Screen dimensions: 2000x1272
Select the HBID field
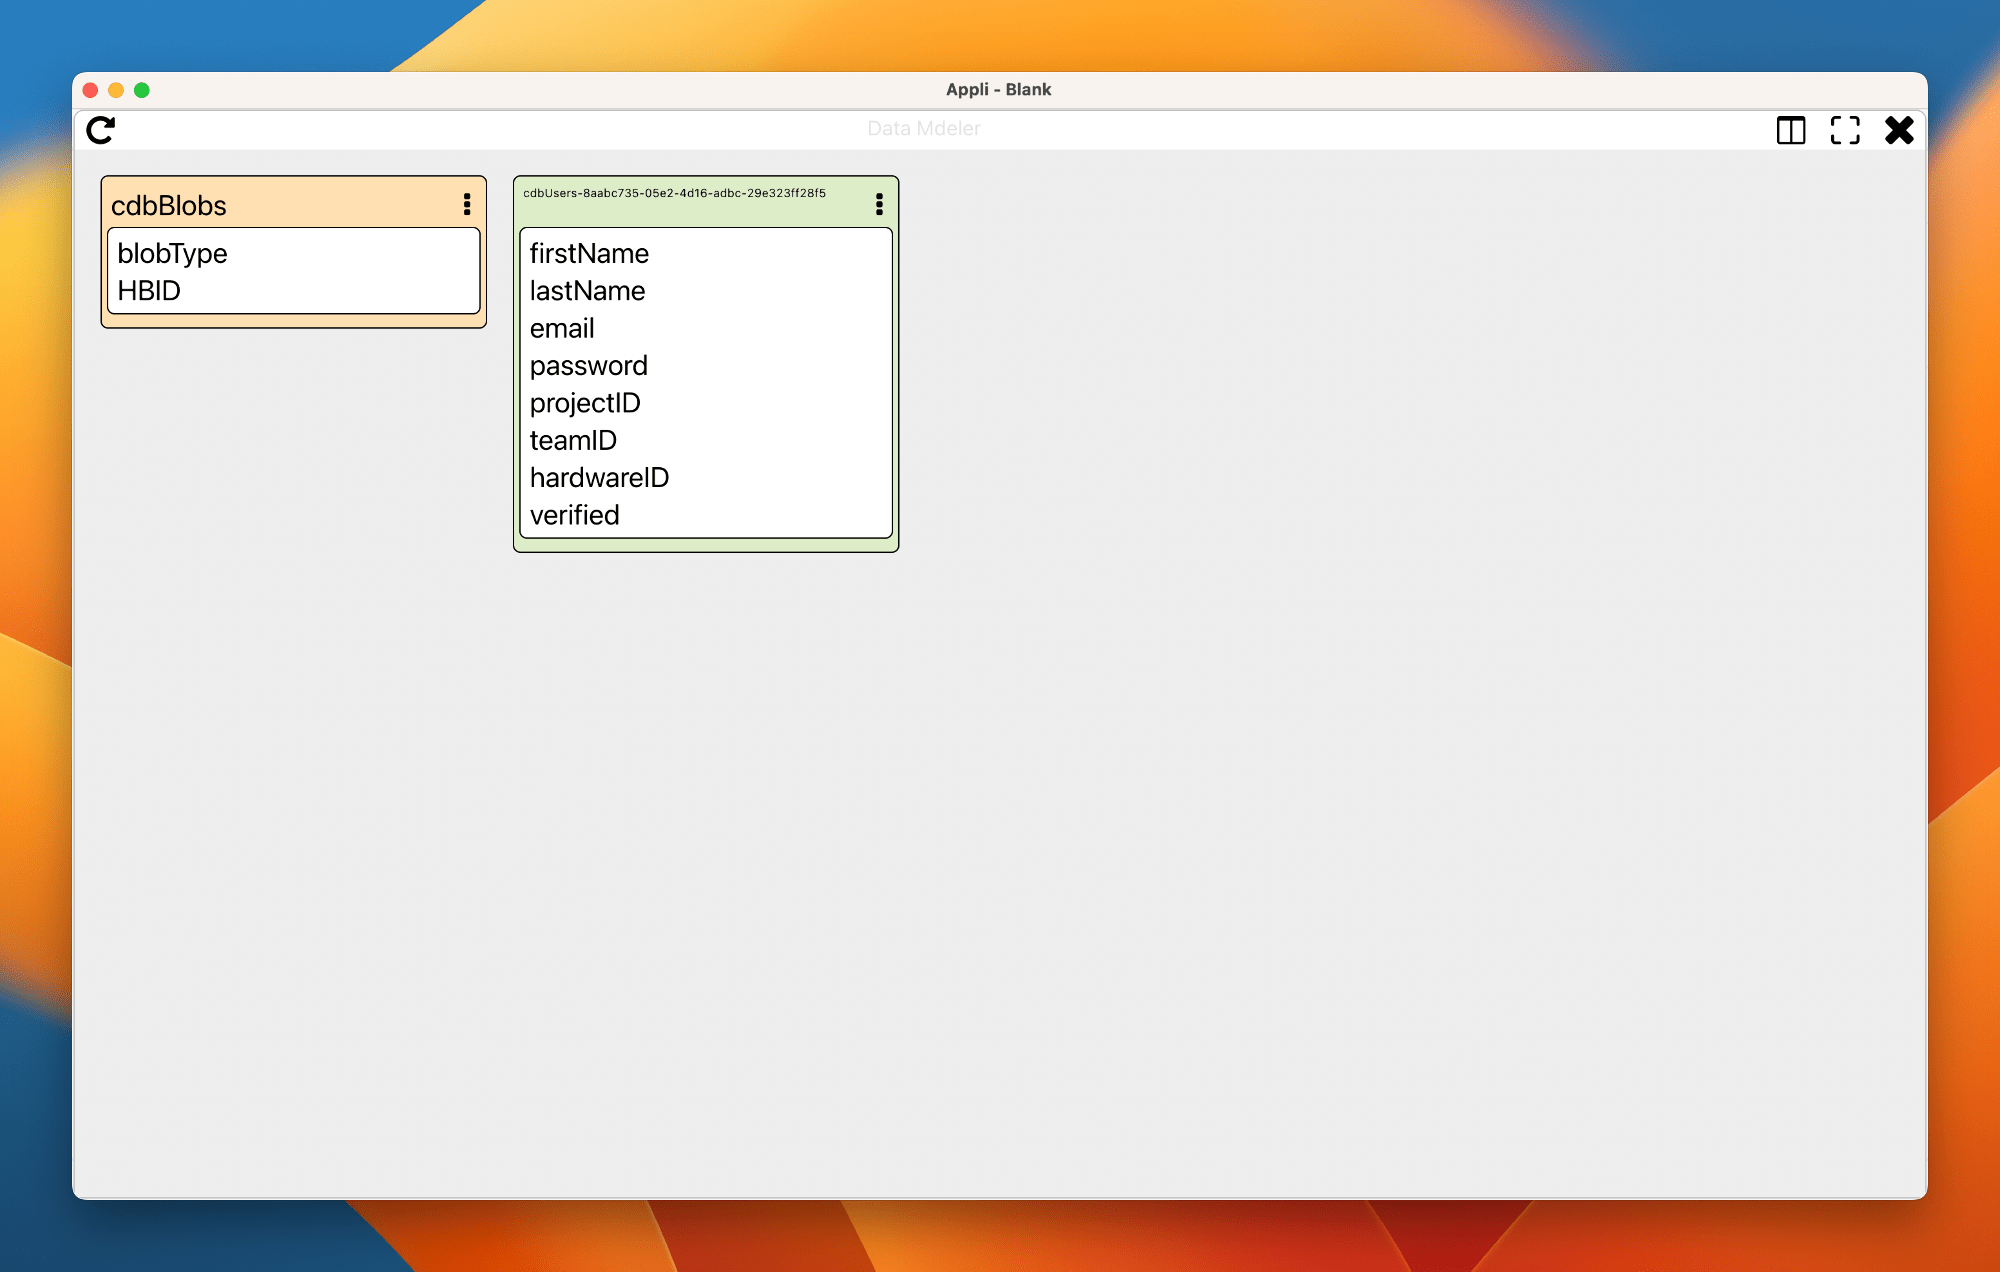149,291
